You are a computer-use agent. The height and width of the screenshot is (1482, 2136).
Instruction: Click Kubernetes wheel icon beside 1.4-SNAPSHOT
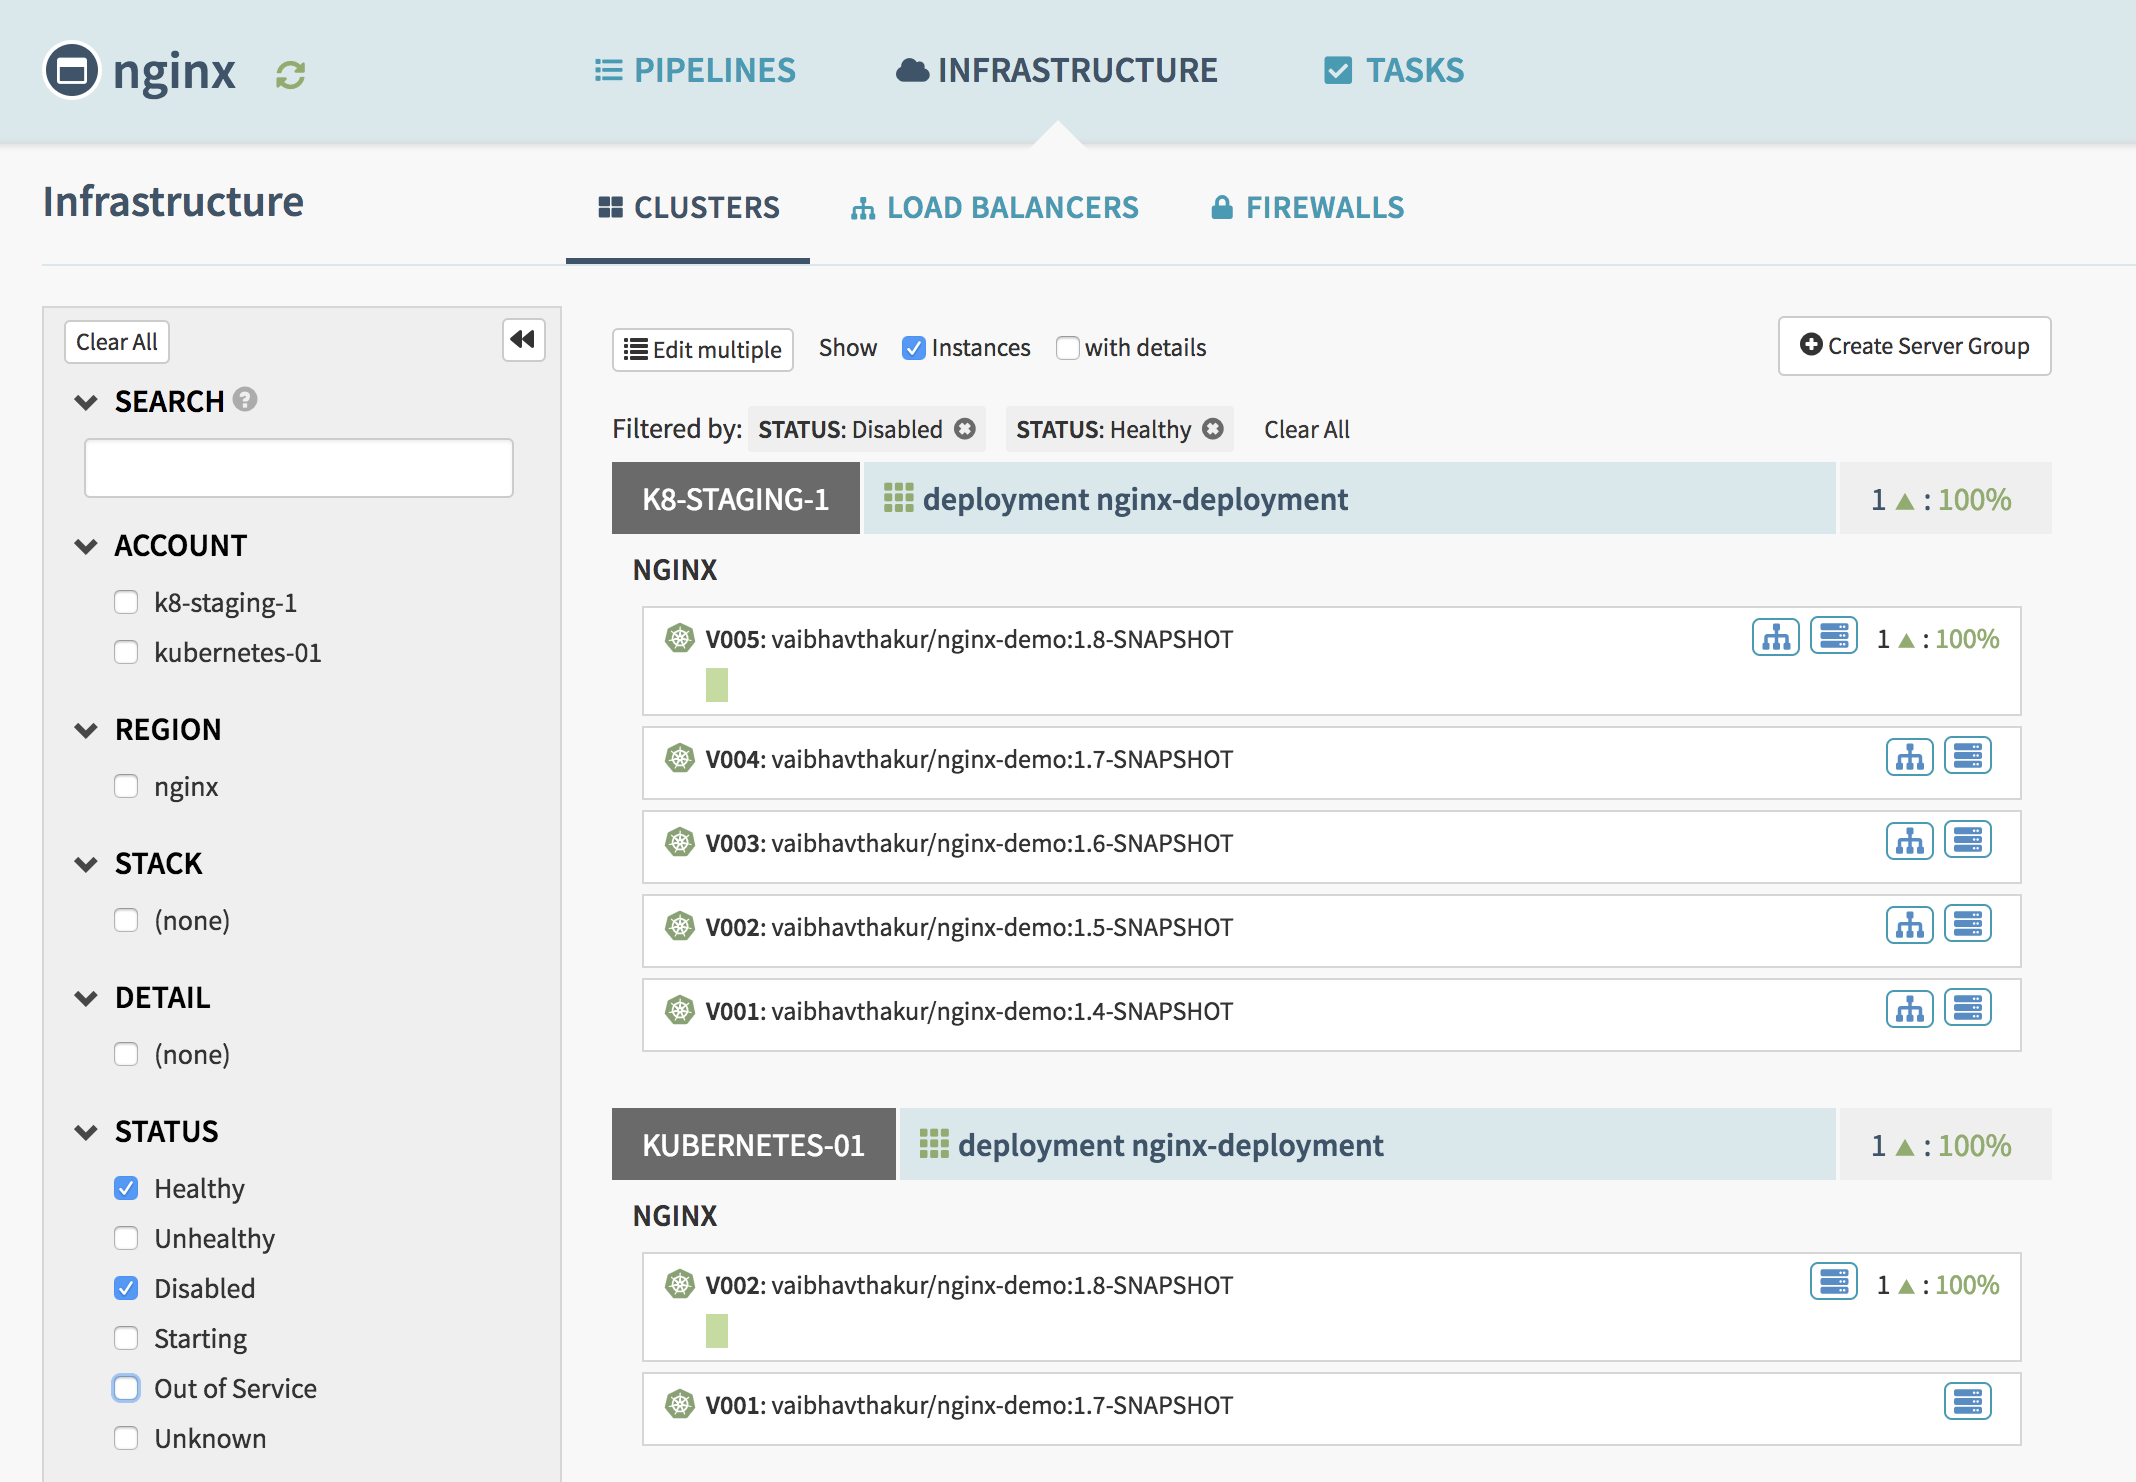pyautogui.click(x=680, y=1010)
